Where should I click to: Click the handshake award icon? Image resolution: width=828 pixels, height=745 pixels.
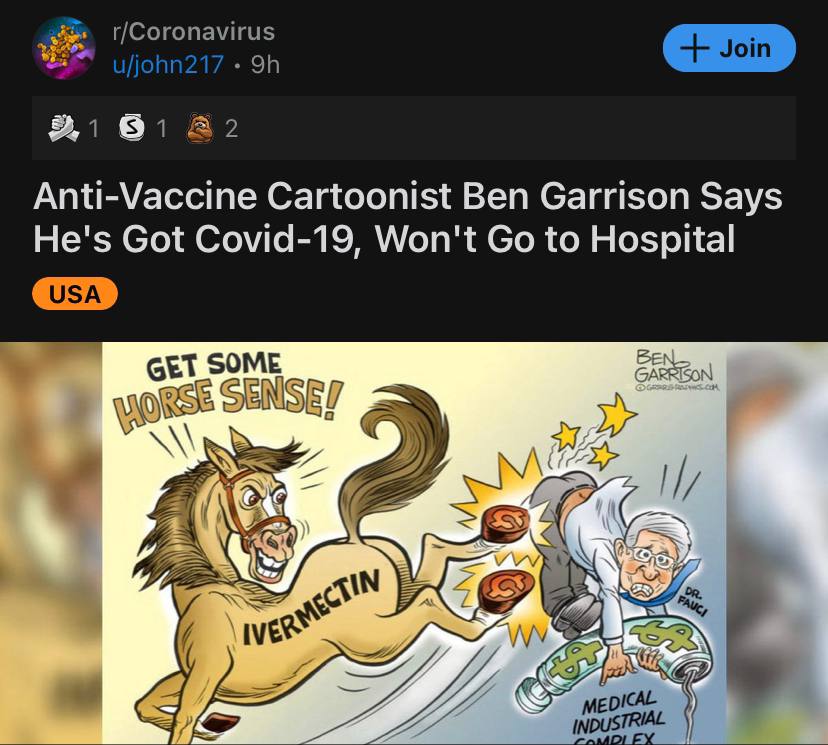(64, 128)
